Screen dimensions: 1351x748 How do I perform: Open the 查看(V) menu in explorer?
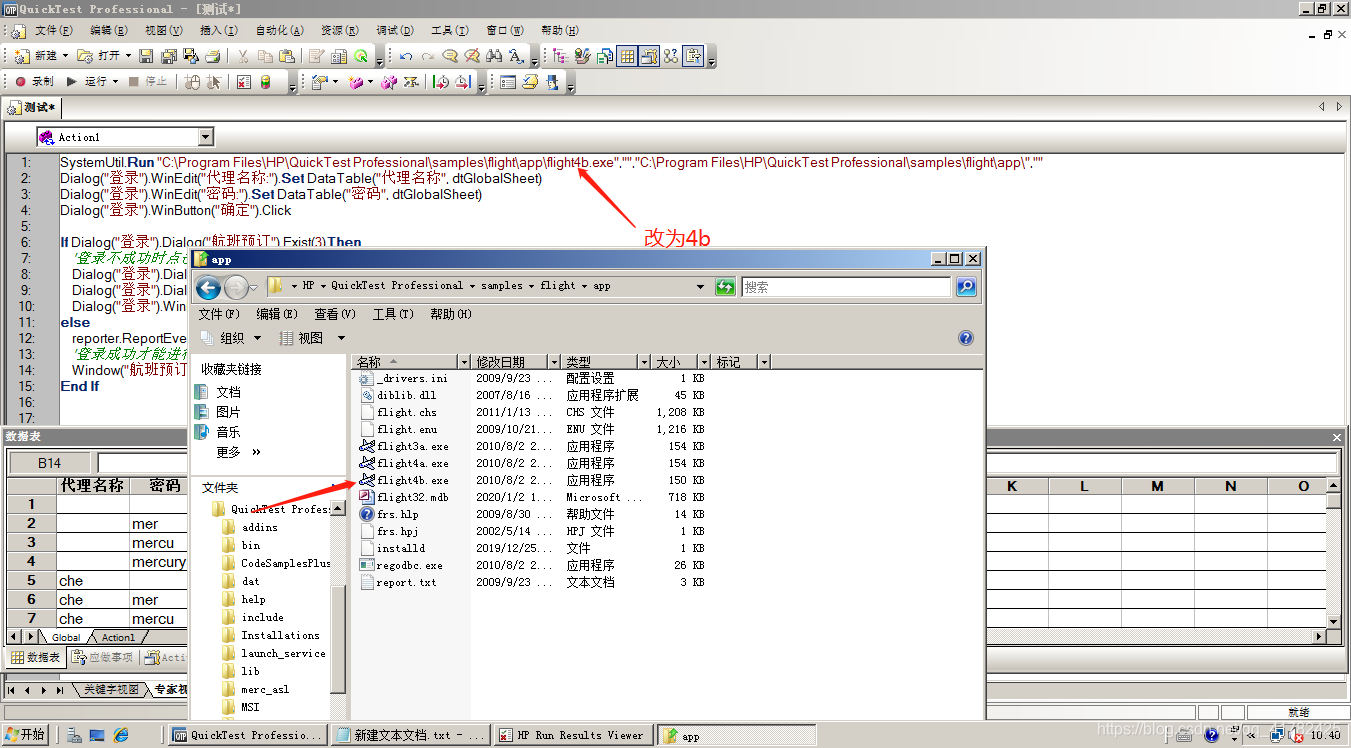click(333, 314)
